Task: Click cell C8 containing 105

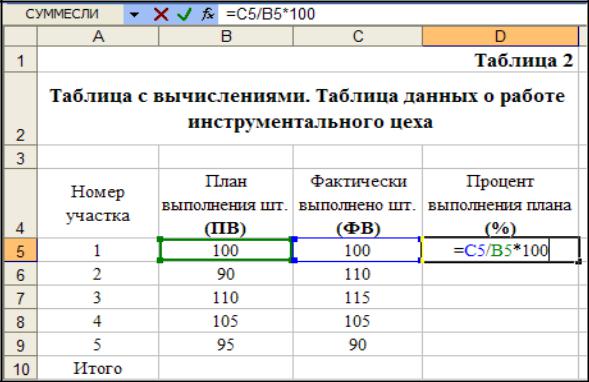Action: tap(358, 321)
